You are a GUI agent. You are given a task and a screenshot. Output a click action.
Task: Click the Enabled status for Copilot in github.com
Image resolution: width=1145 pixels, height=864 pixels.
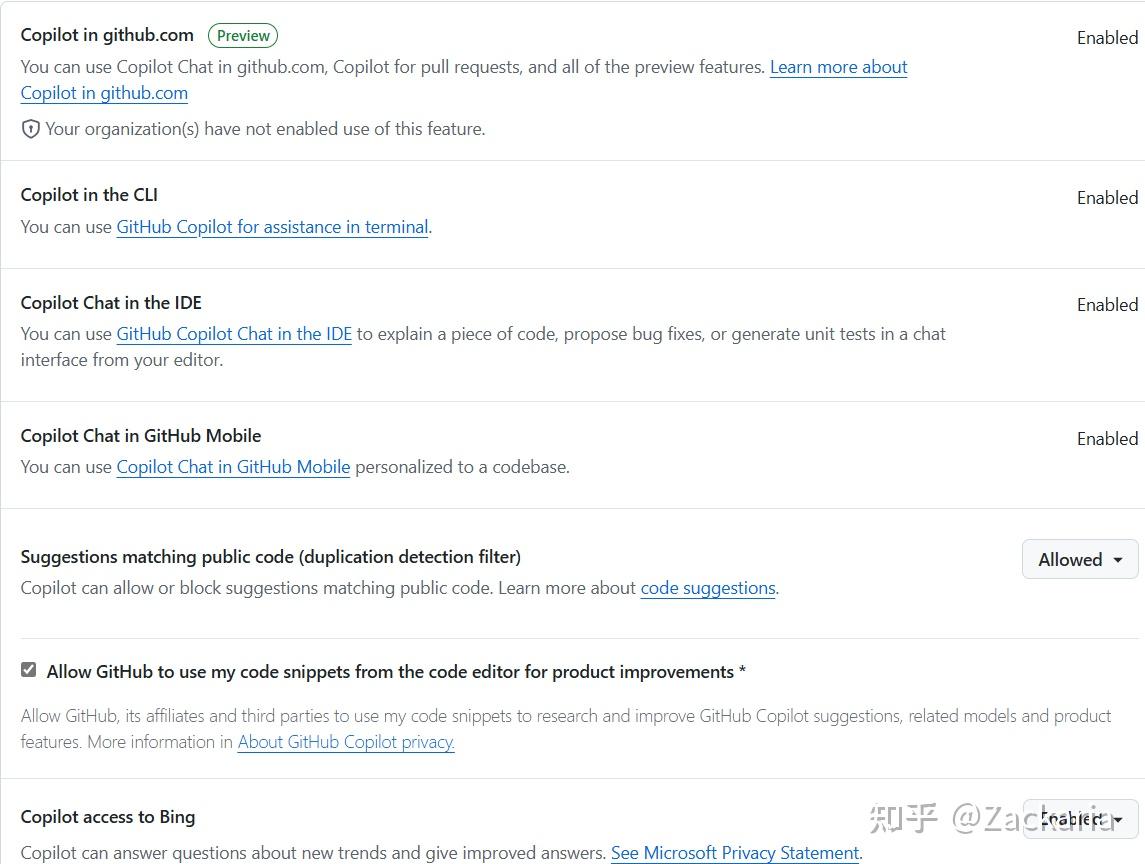click(1106, 37)
